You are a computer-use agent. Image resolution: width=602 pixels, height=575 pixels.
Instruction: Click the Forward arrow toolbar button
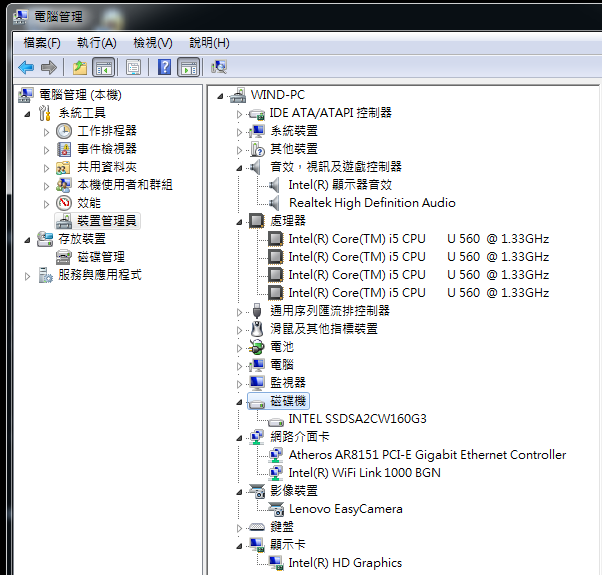click(x=49, y=68)
